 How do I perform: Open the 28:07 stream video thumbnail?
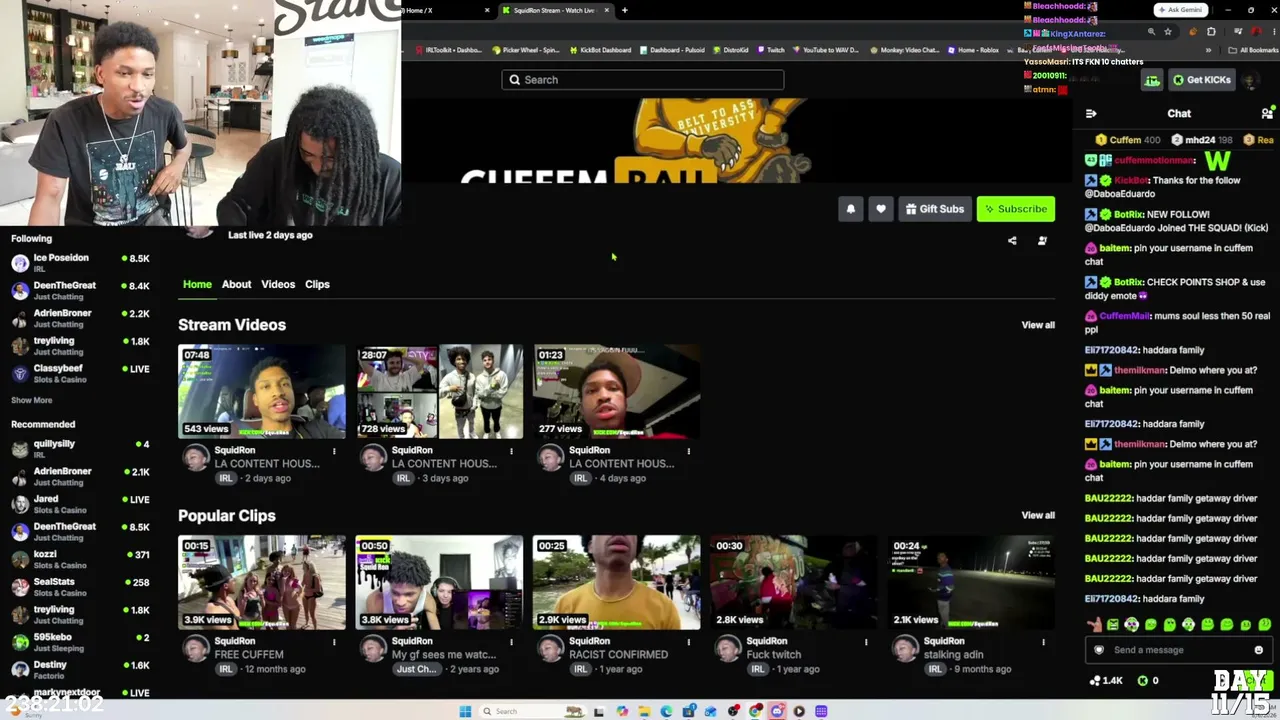point(439,392)
